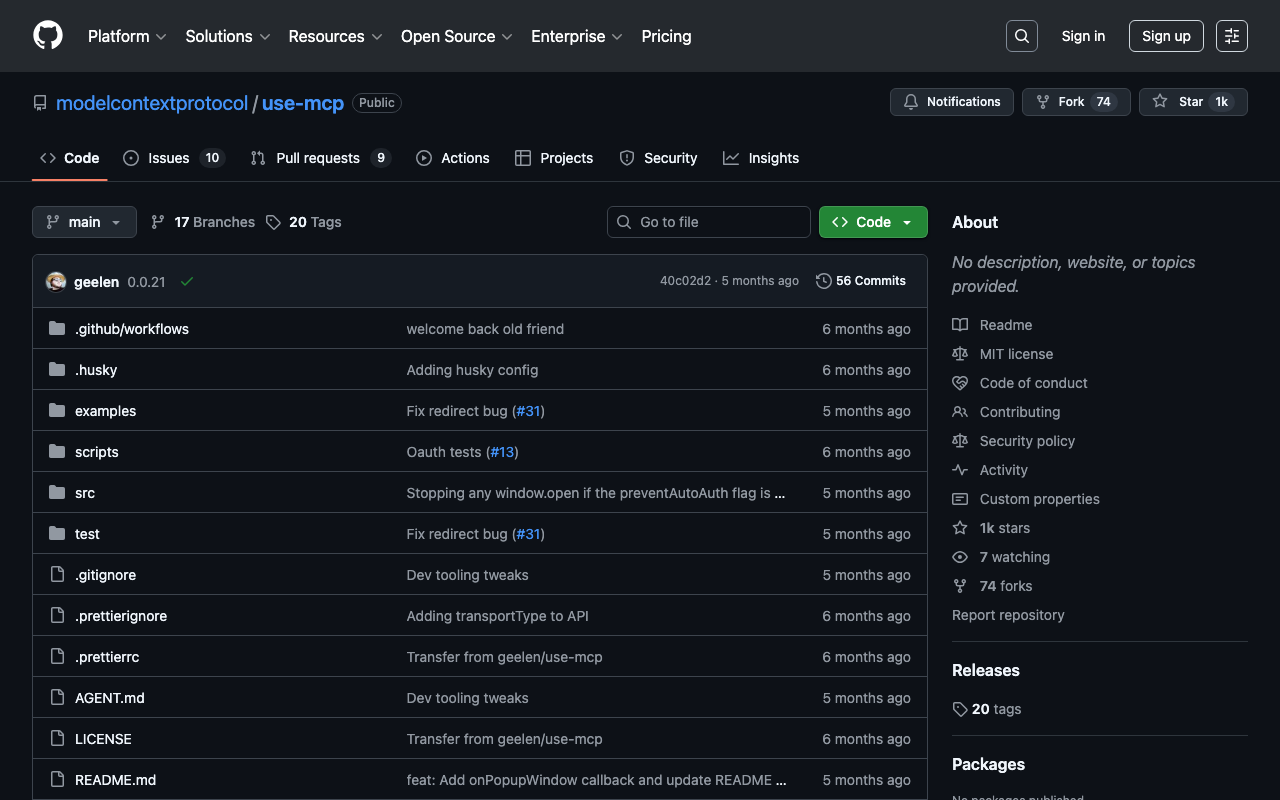This screenshot has width=1280, height=800.
Task: Expand the Open Source menu
Action: (456, 36)
